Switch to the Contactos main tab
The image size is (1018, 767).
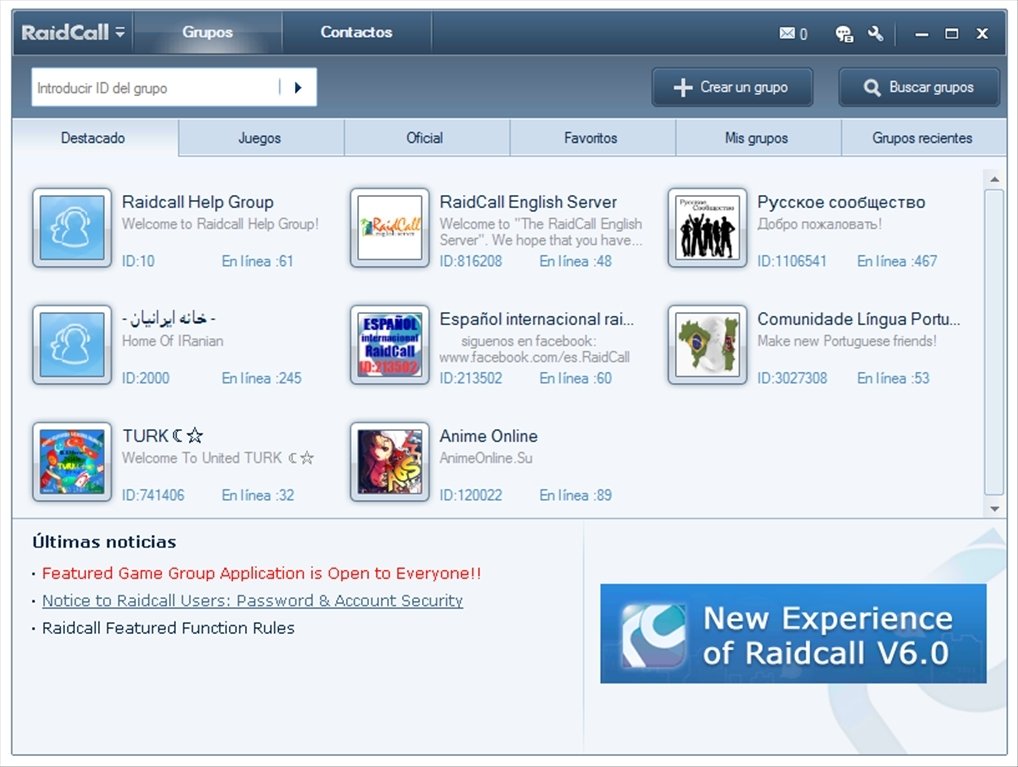356,32
